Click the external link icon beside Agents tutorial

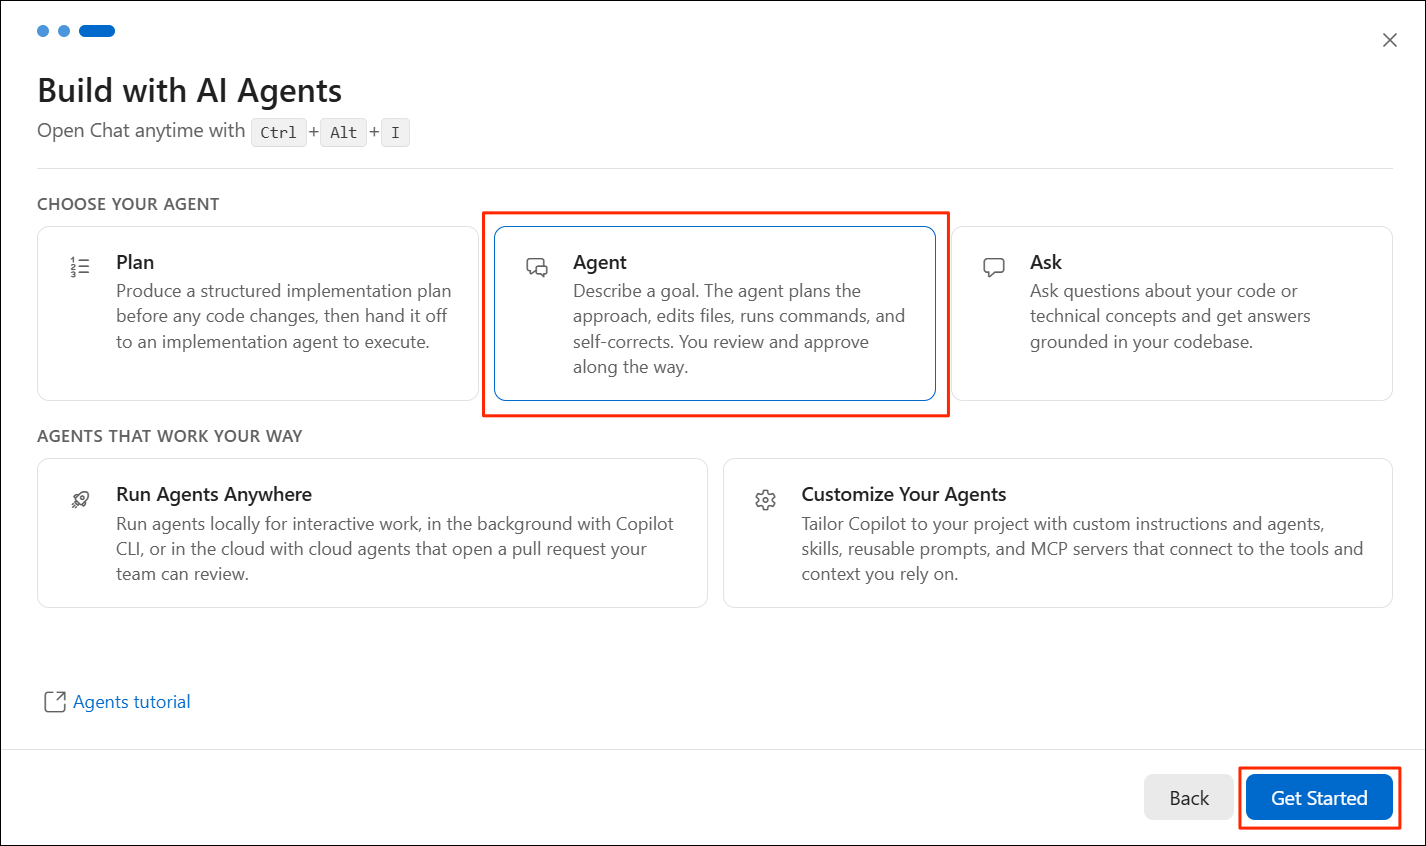tap(55, 702)
